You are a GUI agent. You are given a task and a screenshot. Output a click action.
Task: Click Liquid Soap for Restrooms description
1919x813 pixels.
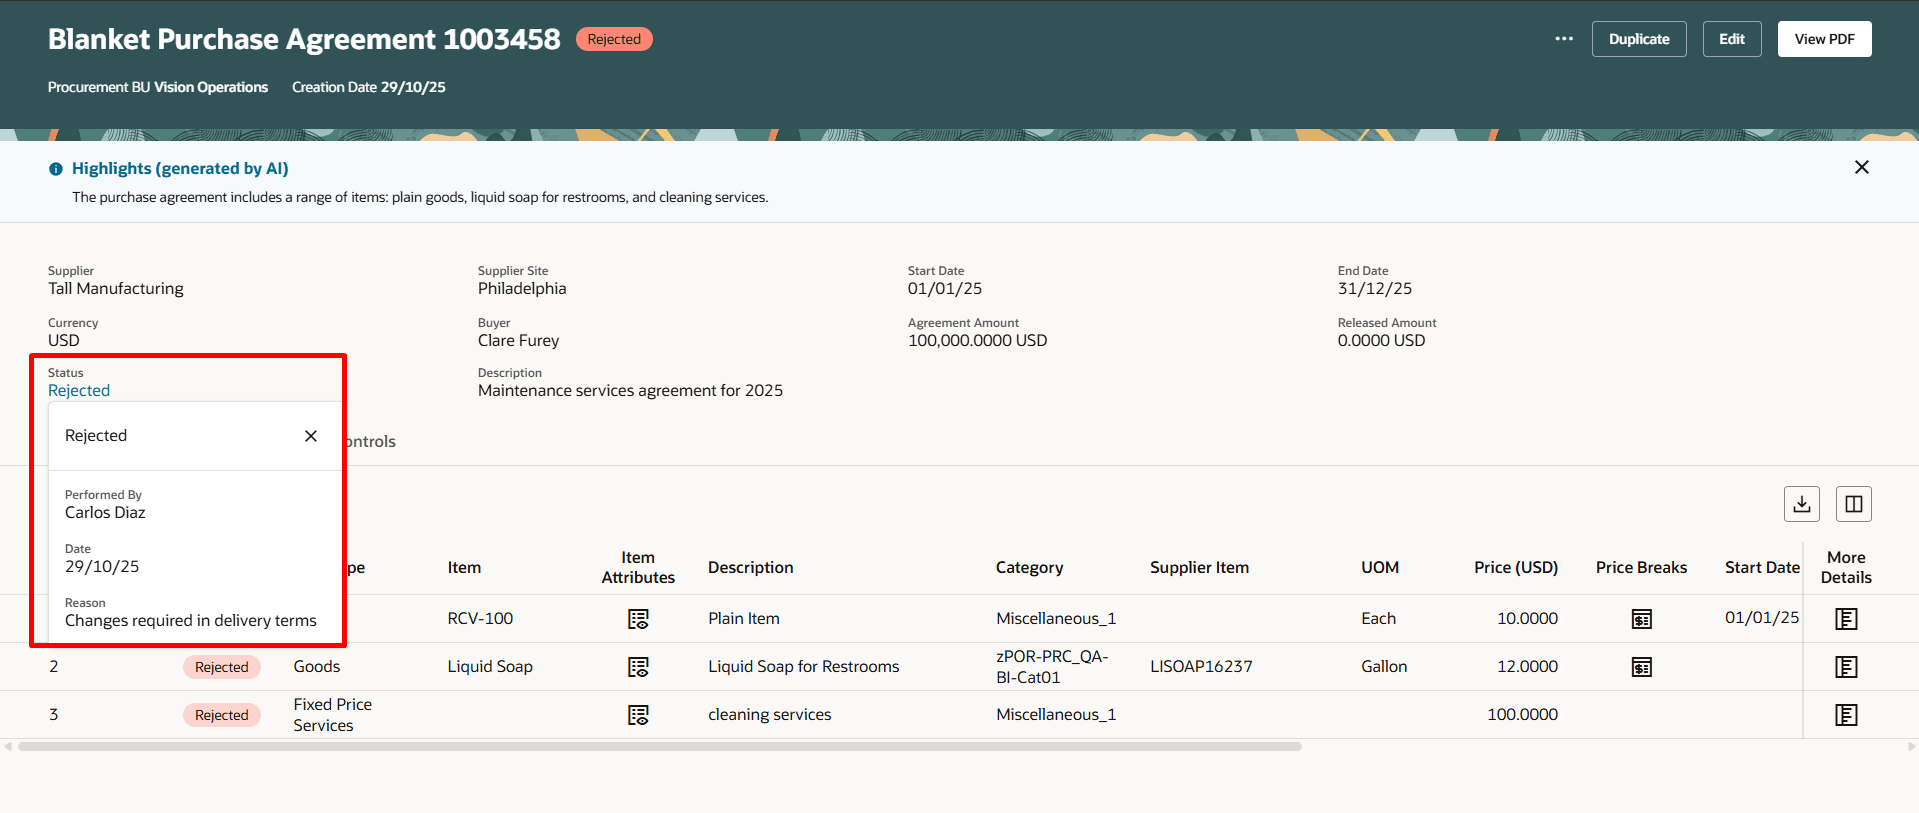pos(804,666)
